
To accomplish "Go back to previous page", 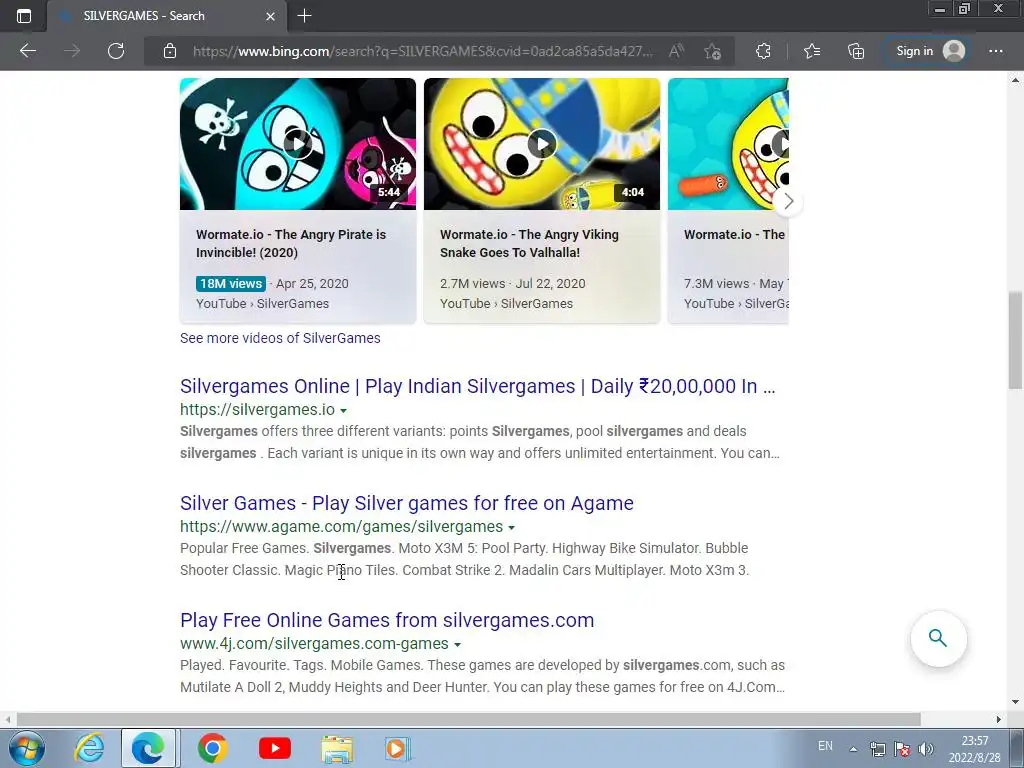I will coord(28,51).
